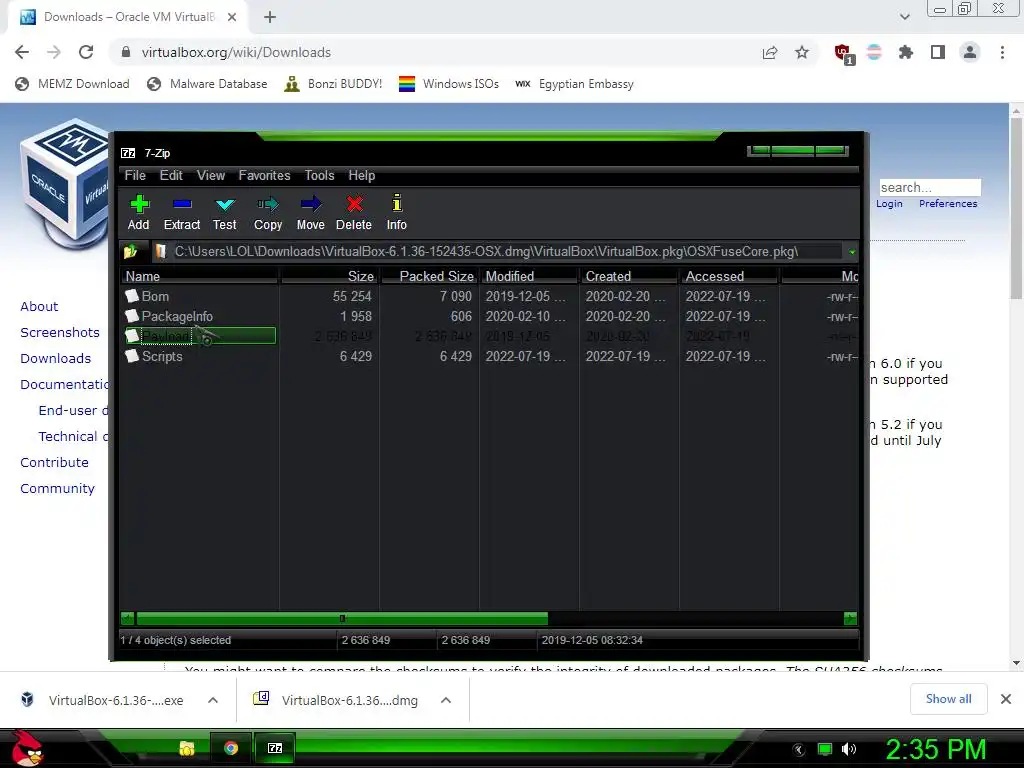Viewport: 1024px width, 768px height.
Task: Open the MEMZ Download bookmark
Action: pos(72,84)
